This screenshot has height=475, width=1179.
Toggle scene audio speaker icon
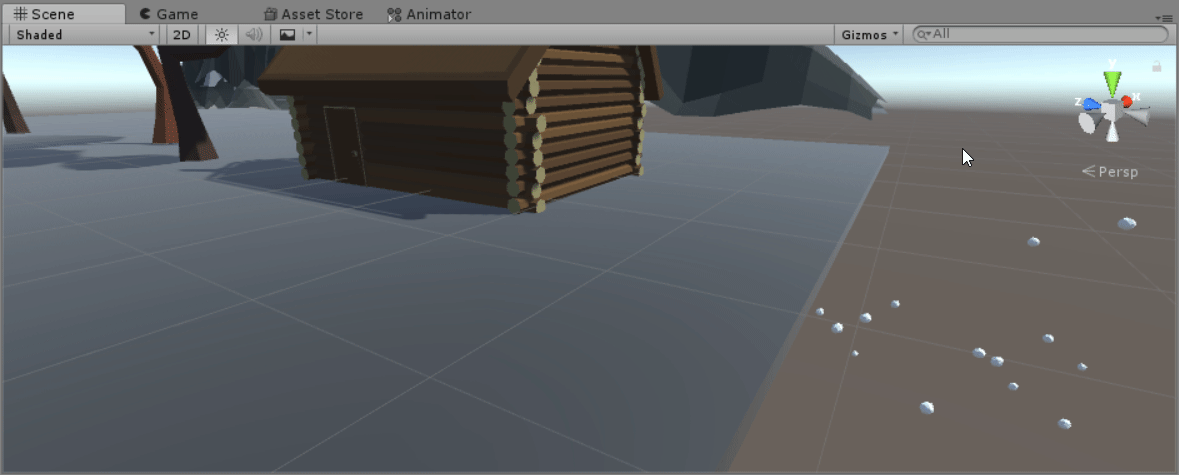tap(254, 35)
